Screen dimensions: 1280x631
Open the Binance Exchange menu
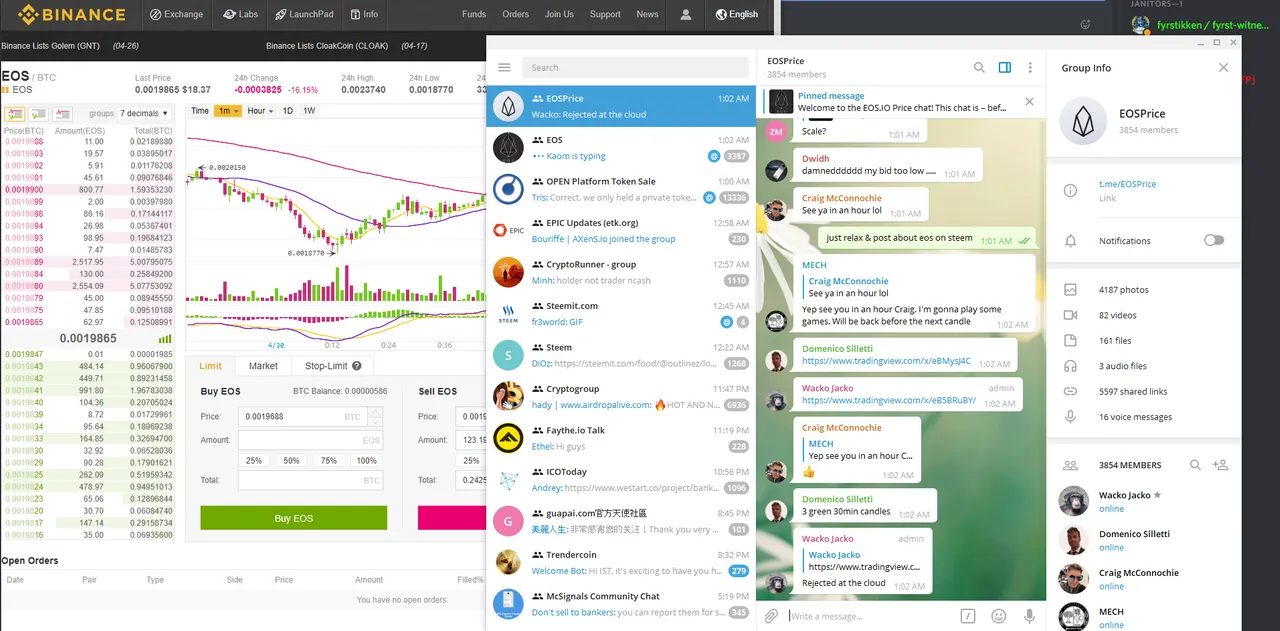pyautogui.click(x=176, y=15)
